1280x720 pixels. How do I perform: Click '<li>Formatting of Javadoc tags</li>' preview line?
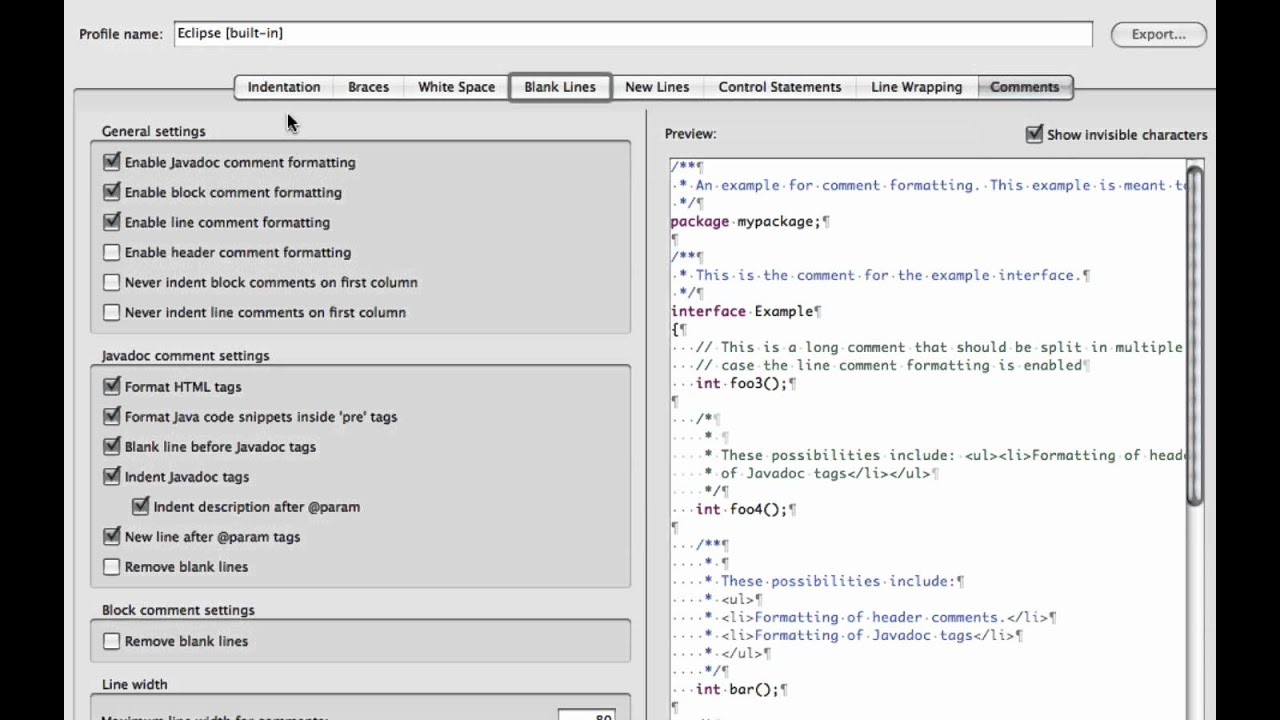click(871, 635)
